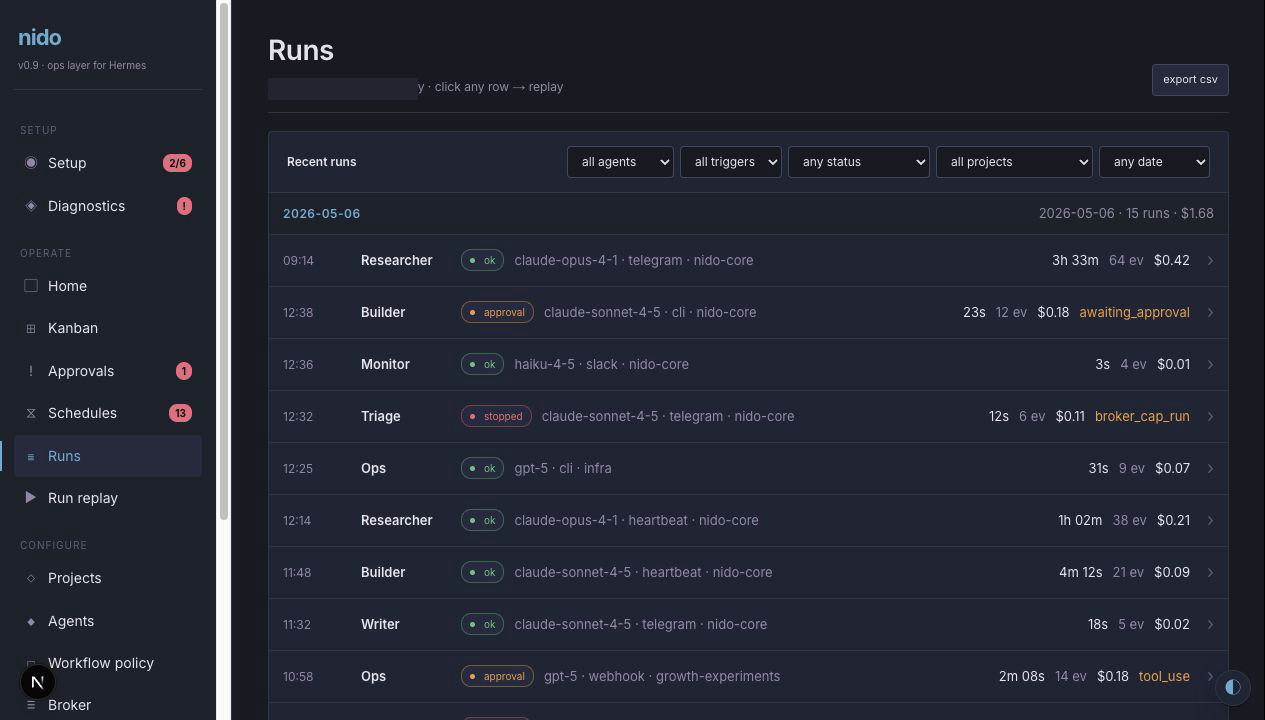Expand the 12:25 Ops run chevron

[x=1210, y=468]
